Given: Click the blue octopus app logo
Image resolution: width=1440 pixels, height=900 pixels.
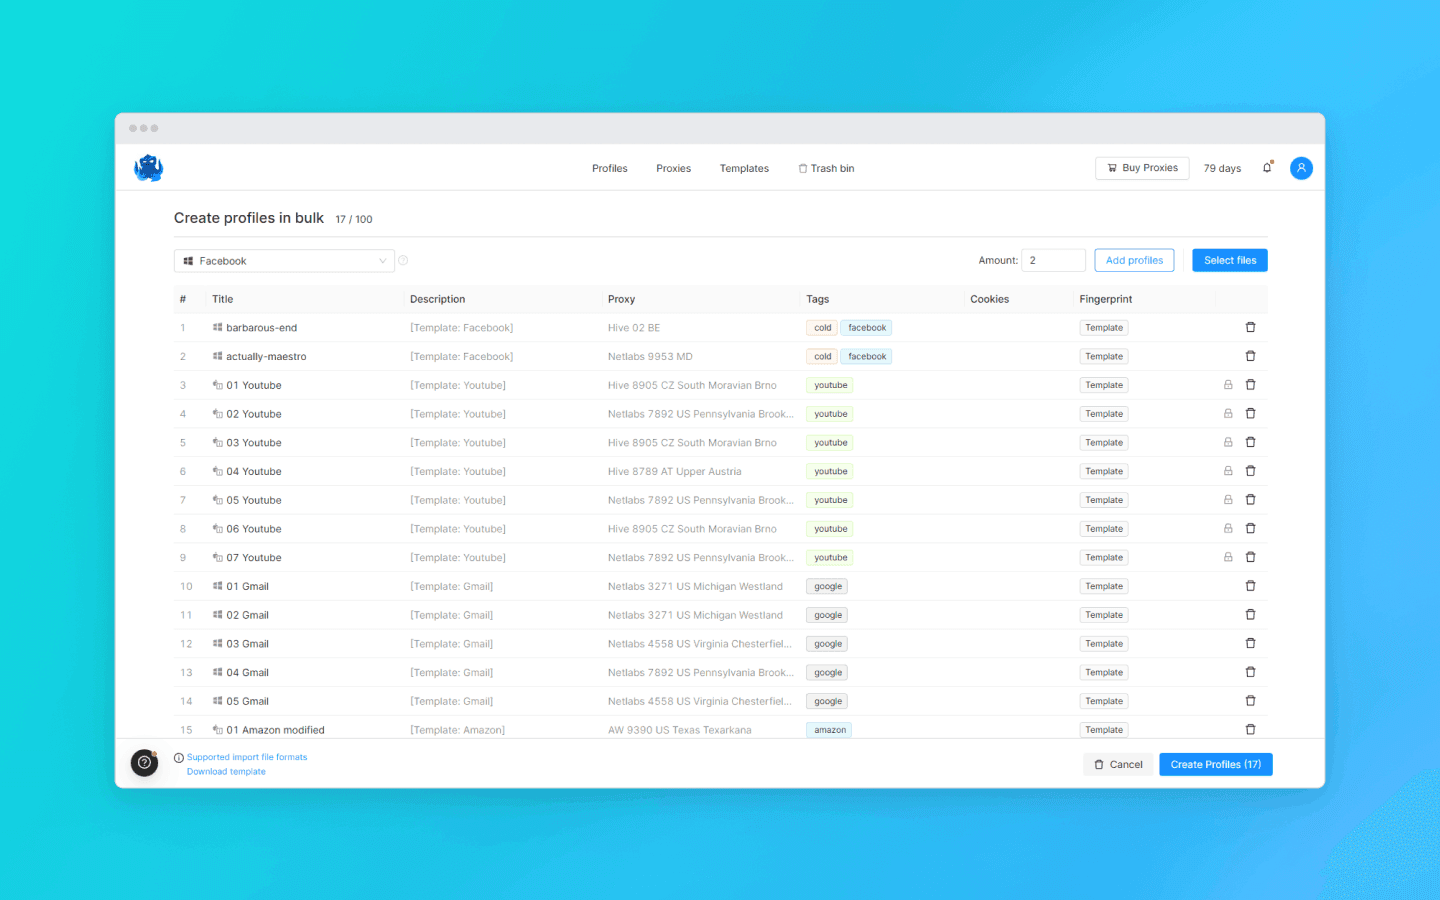Looking at the screenshot, I should [x=149, y=168].
